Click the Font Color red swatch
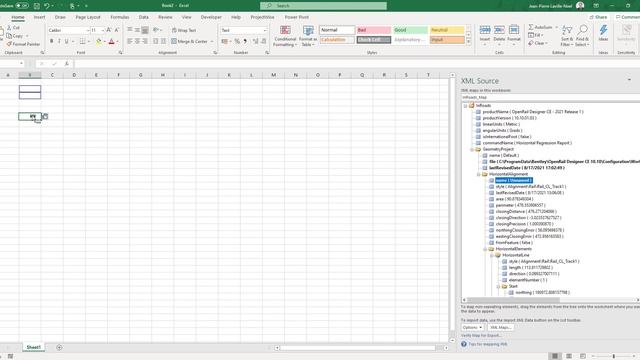640x360 pixels. [x=111, y=41]
